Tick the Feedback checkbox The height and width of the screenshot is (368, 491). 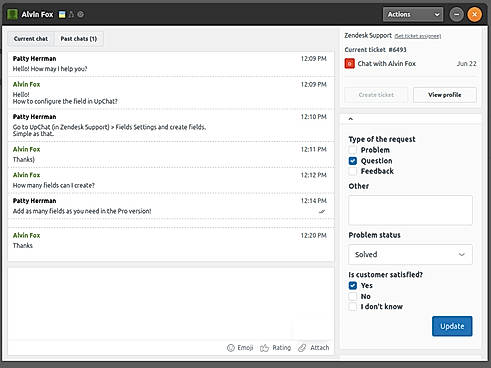pos(353,171)
